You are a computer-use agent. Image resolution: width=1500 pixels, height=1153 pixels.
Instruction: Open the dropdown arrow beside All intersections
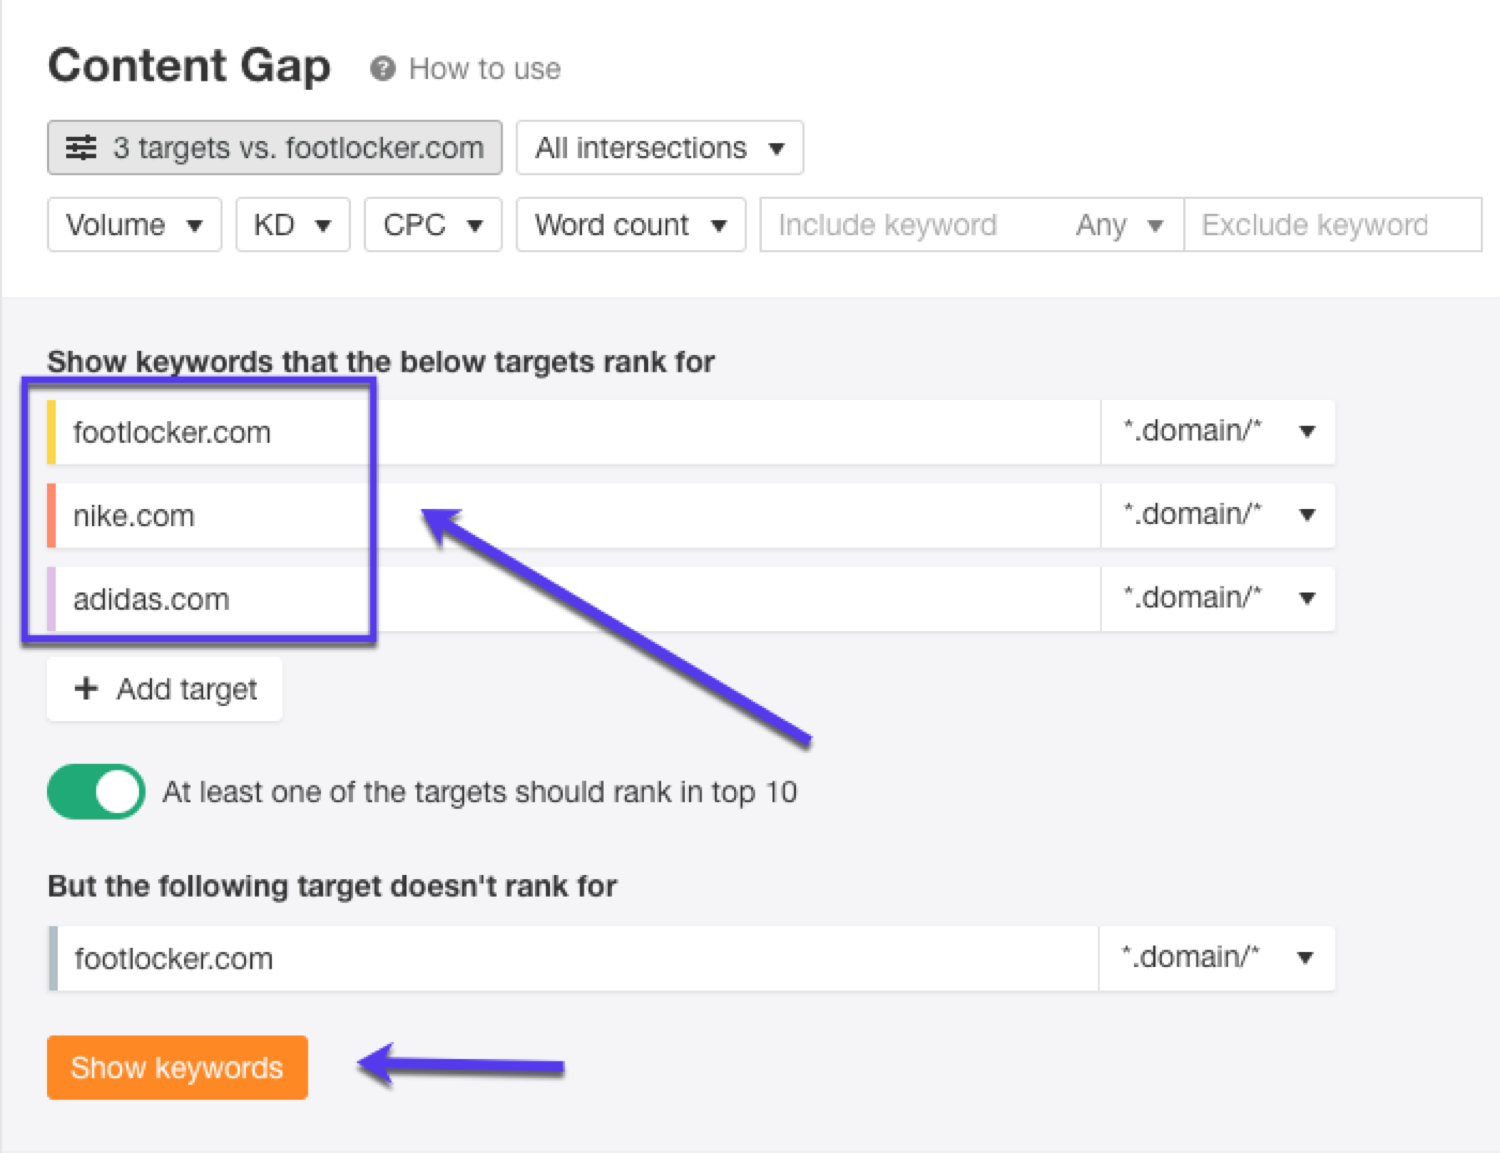click(x=777, y=147)
